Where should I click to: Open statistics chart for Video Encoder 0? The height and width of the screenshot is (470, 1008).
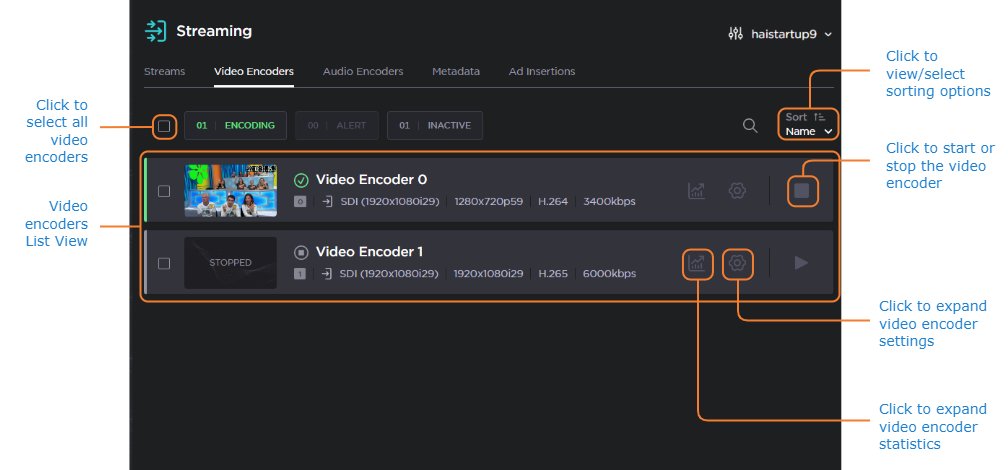tap(697, 190)
